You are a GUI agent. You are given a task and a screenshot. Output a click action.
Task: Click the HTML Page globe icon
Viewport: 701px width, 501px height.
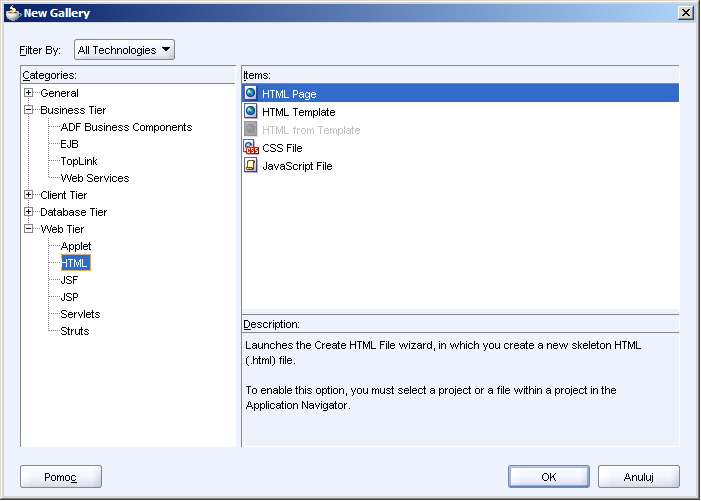(251, 93)
